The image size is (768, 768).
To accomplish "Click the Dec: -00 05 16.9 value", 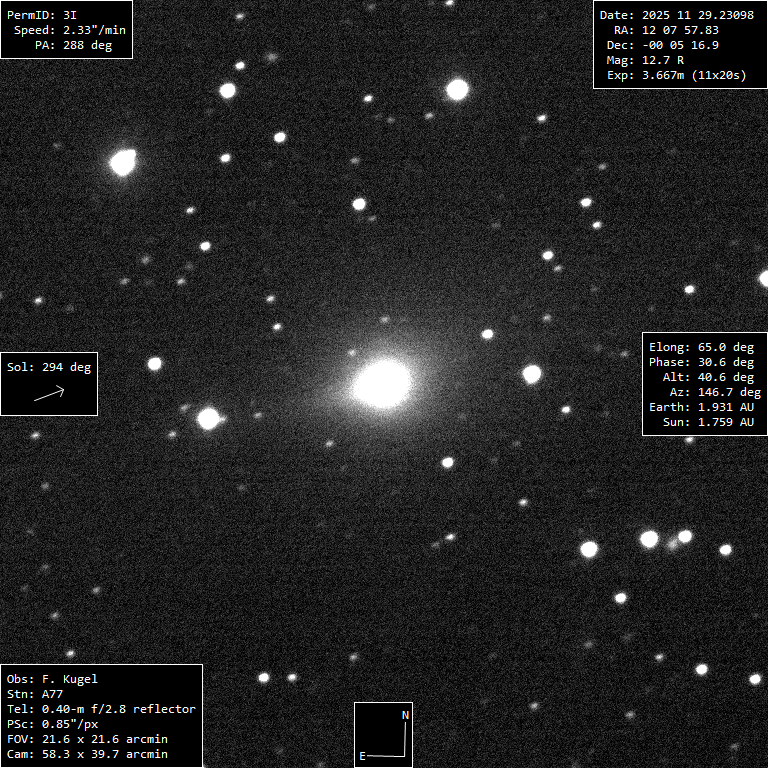I will [680, 45].
